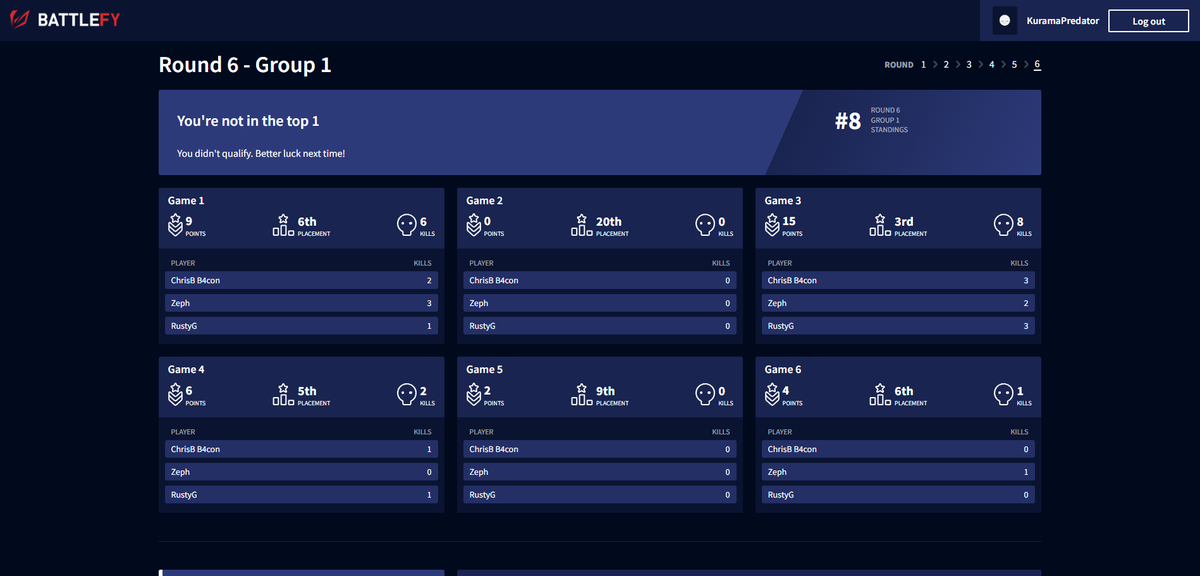Select RustyG row in Game 1
The image size is (1200, 576).
tap(301, 326)
